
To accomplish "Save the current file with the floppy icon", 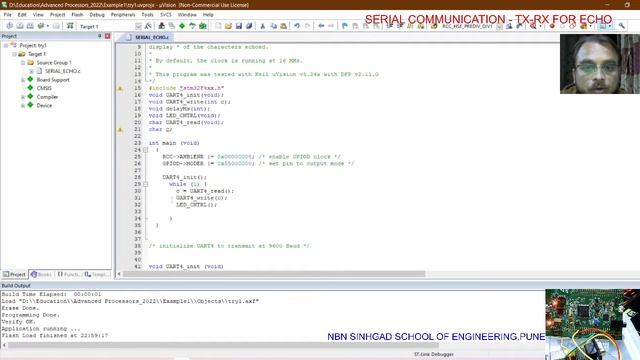I will click(239, 26).
